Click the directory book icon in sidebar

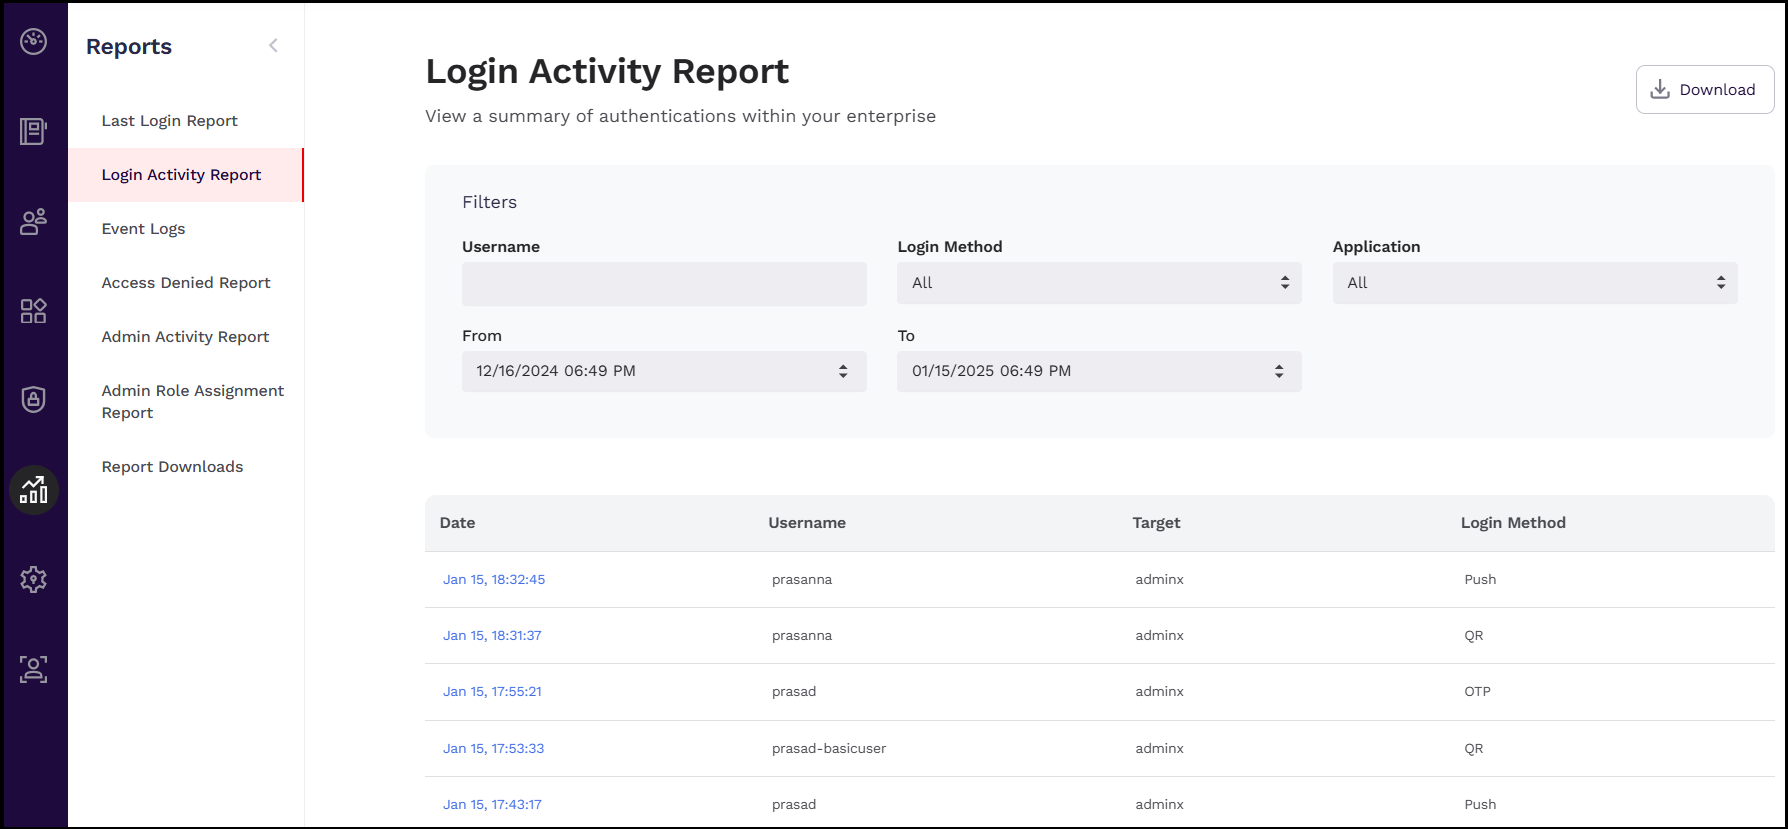pos(34,131)
